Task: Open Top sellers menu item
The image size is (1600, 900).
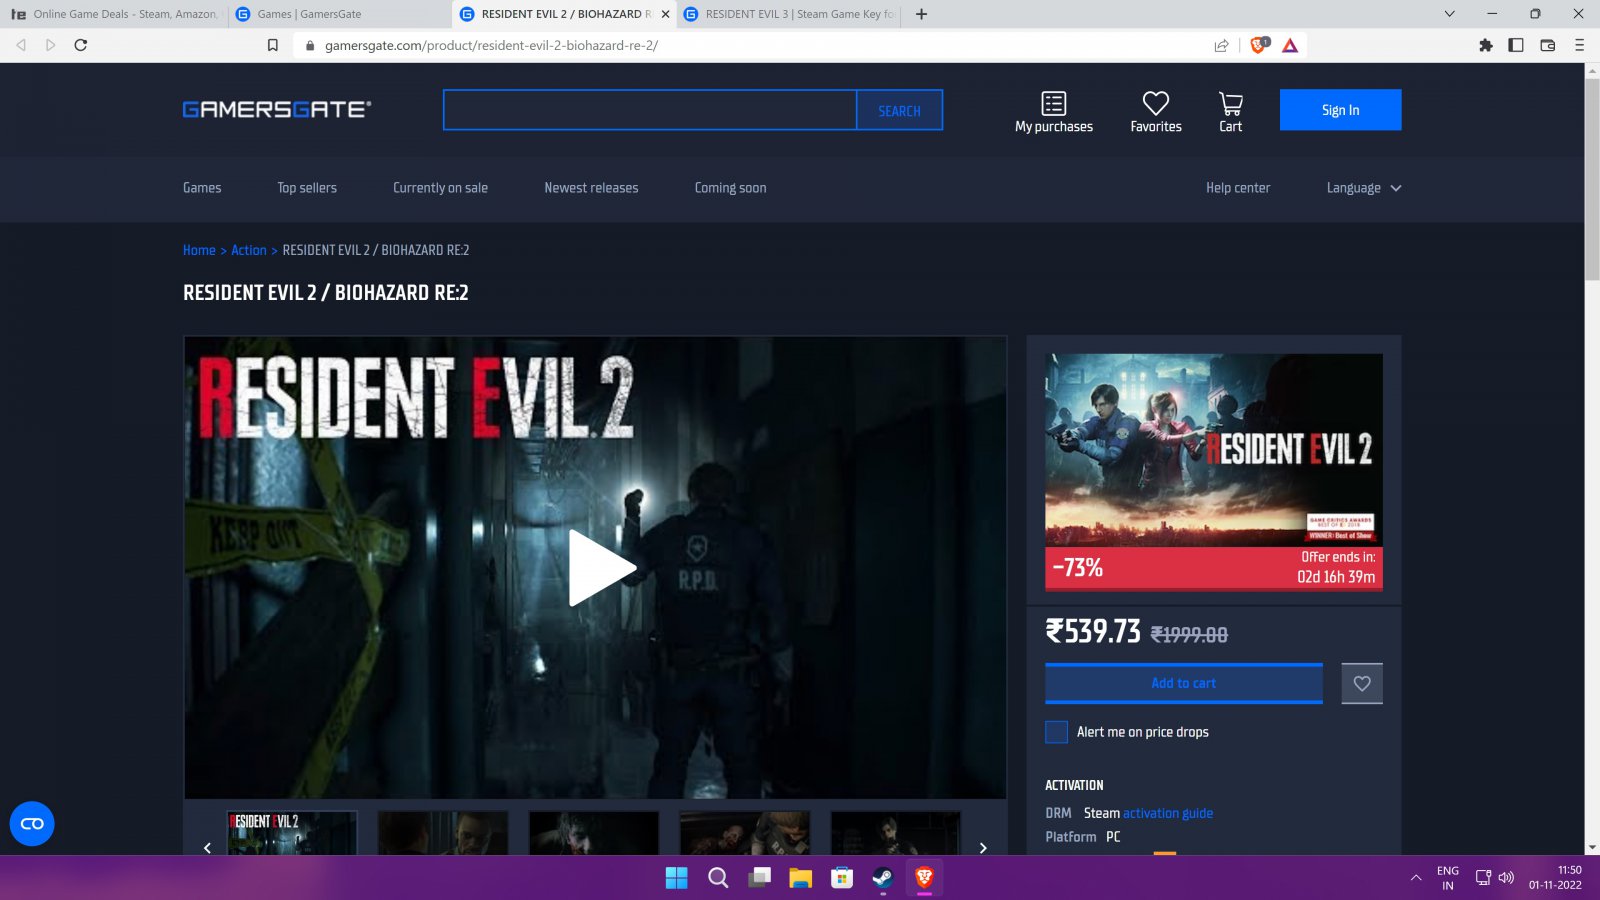Action: tap(307, 188)
